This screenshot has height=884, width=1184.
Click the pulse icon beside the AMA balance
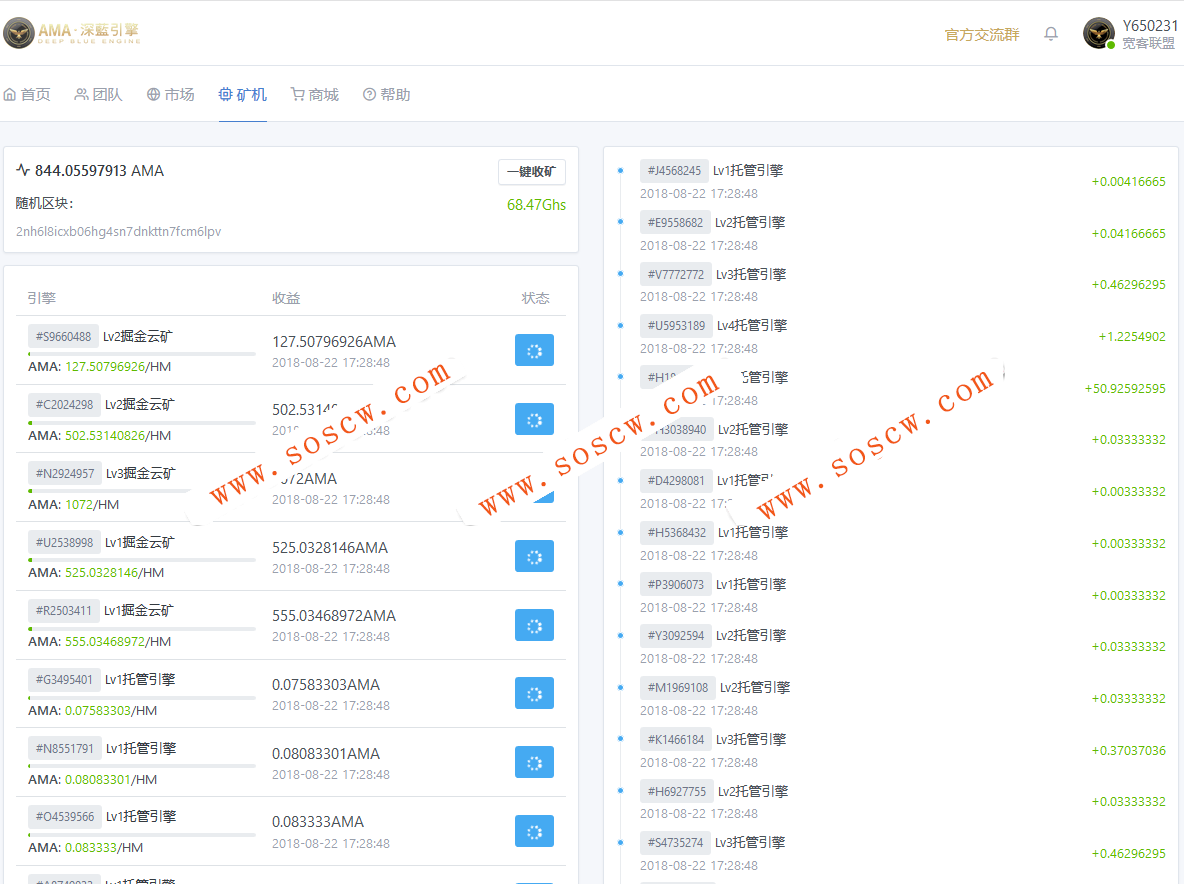(x=23, y=171)
